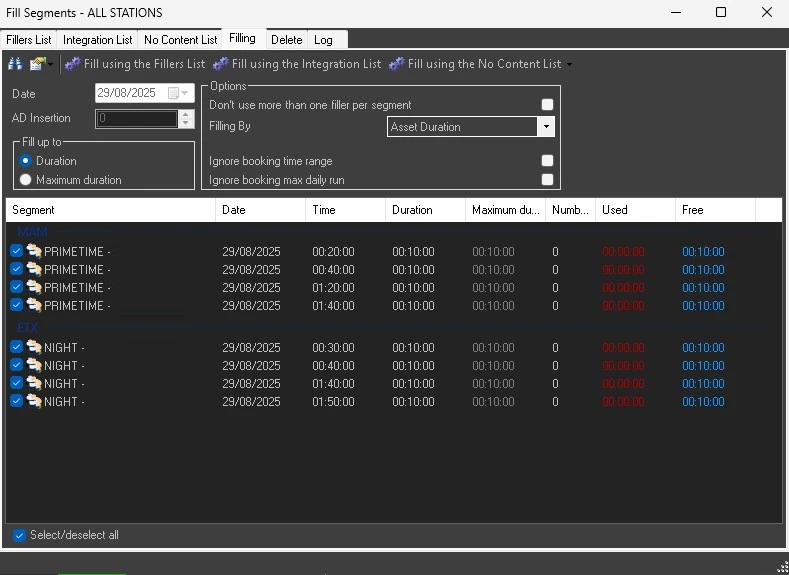Enable Don't use more than one filler checkbox

[547, 105]
